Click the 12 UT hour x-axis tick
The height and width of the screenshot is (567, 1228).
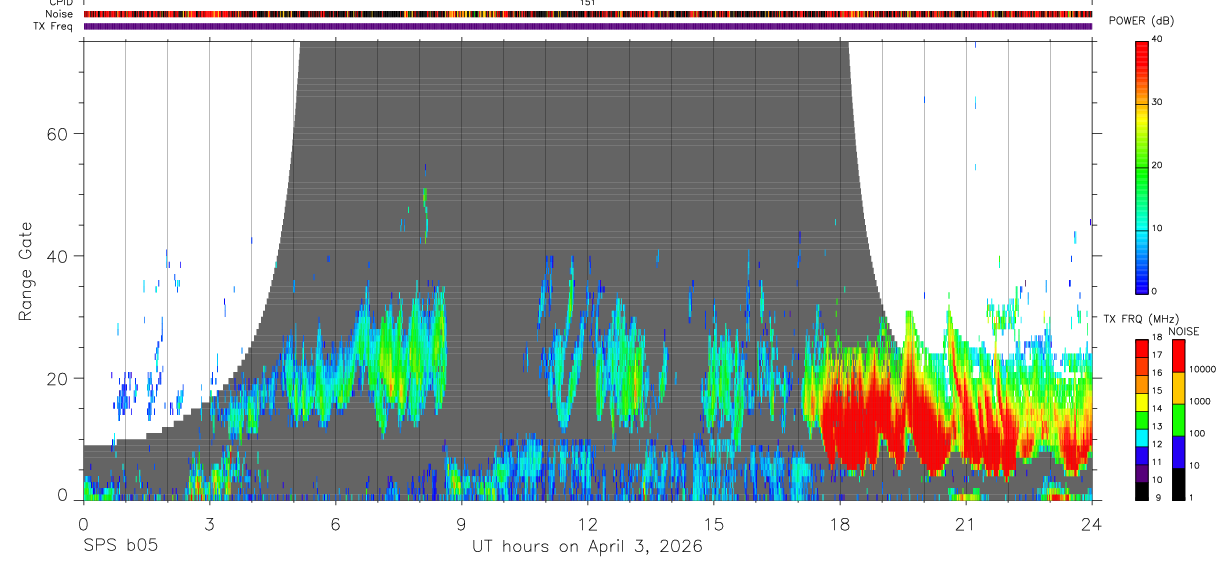pyautogui.click(x=588, y=523)
